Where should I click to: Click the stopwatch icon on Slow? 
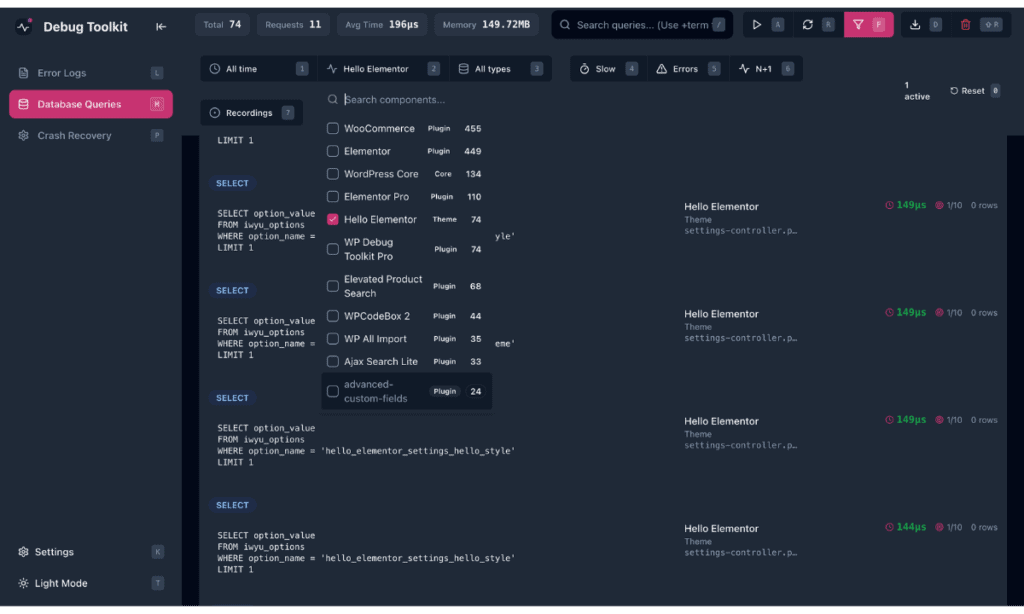[x=584, y=69]
